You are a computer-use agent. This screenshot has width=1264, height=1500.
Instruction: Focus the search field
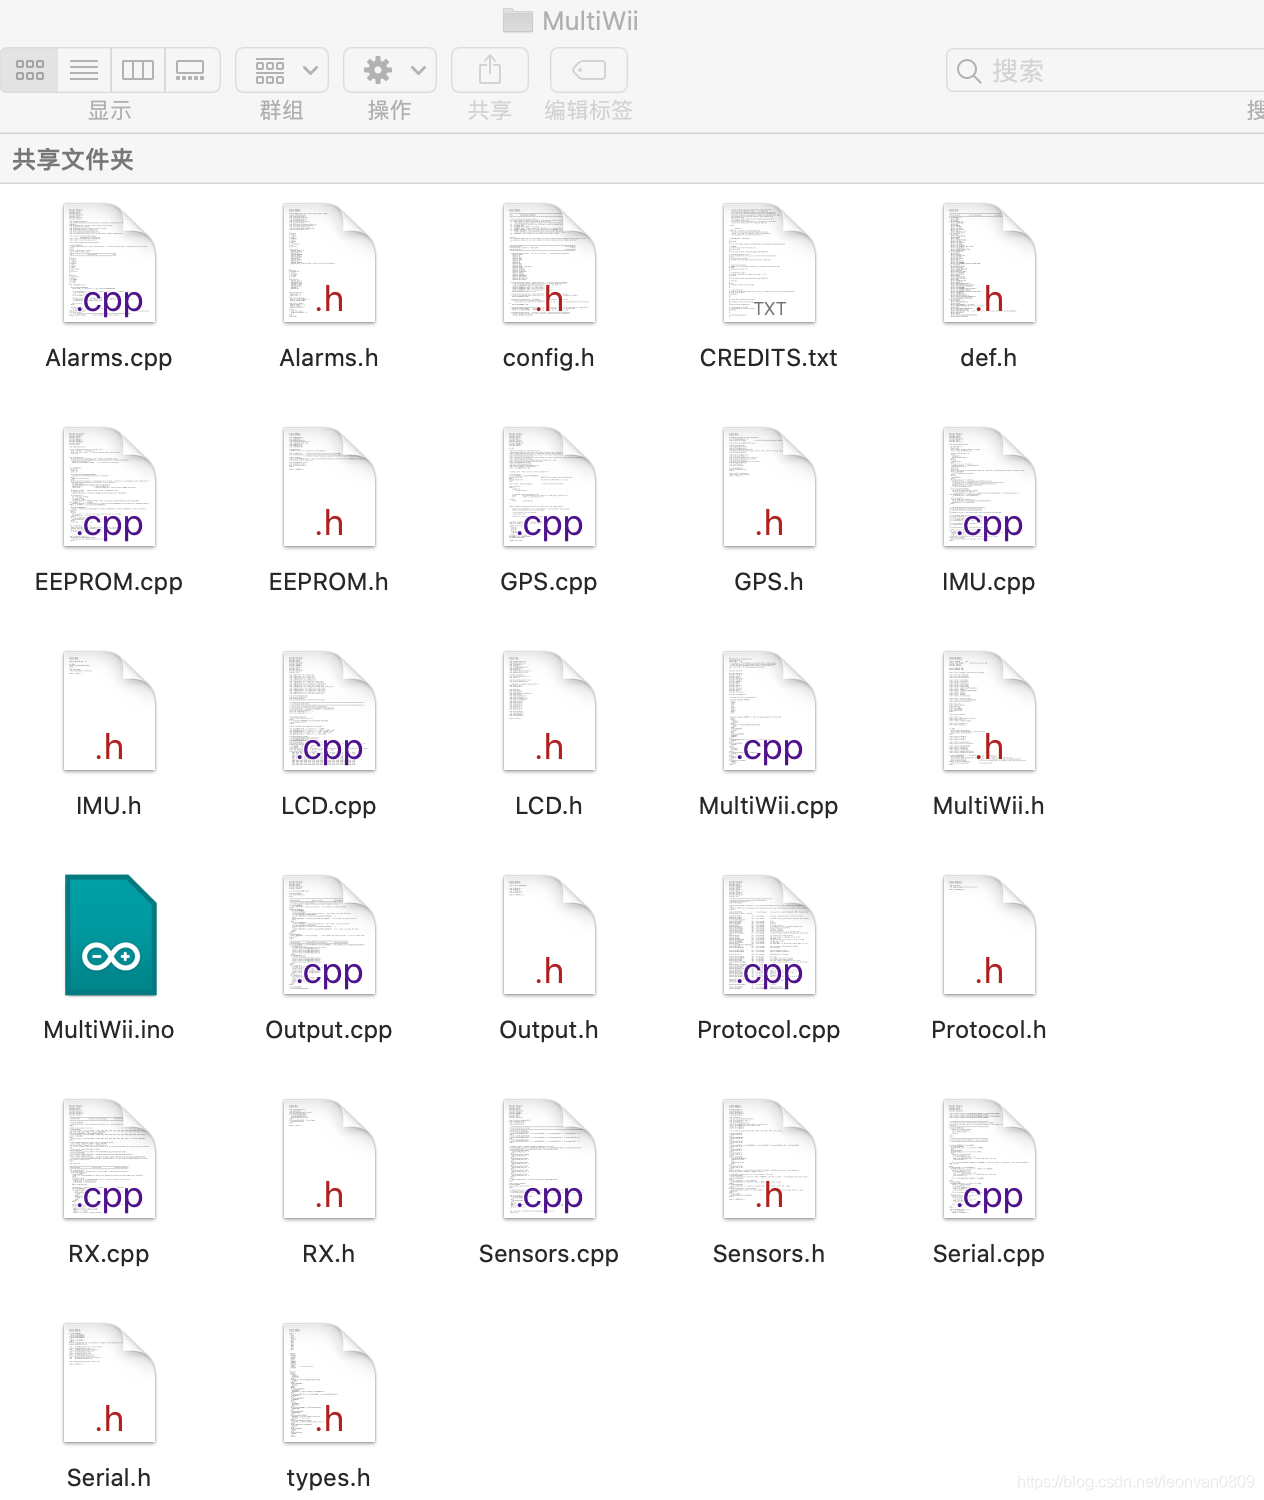click(x=1105, y=70)
